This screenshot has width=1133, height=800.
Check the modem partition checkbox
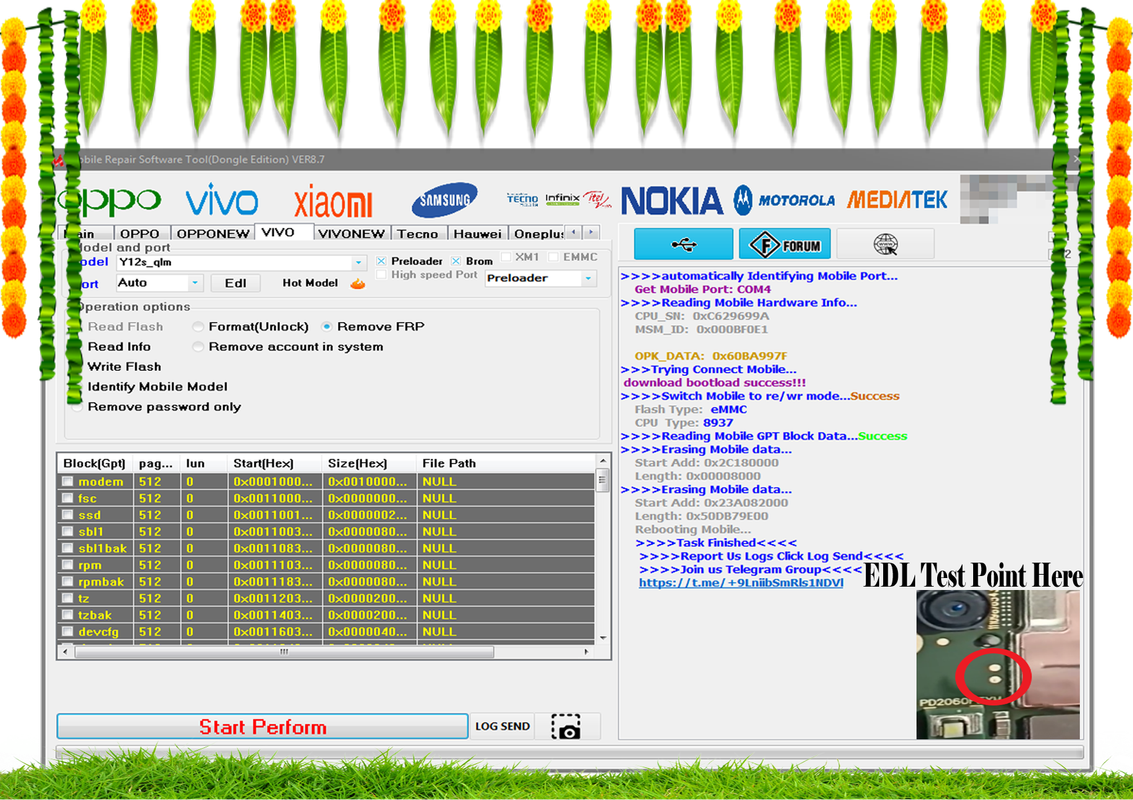point(68,481)
